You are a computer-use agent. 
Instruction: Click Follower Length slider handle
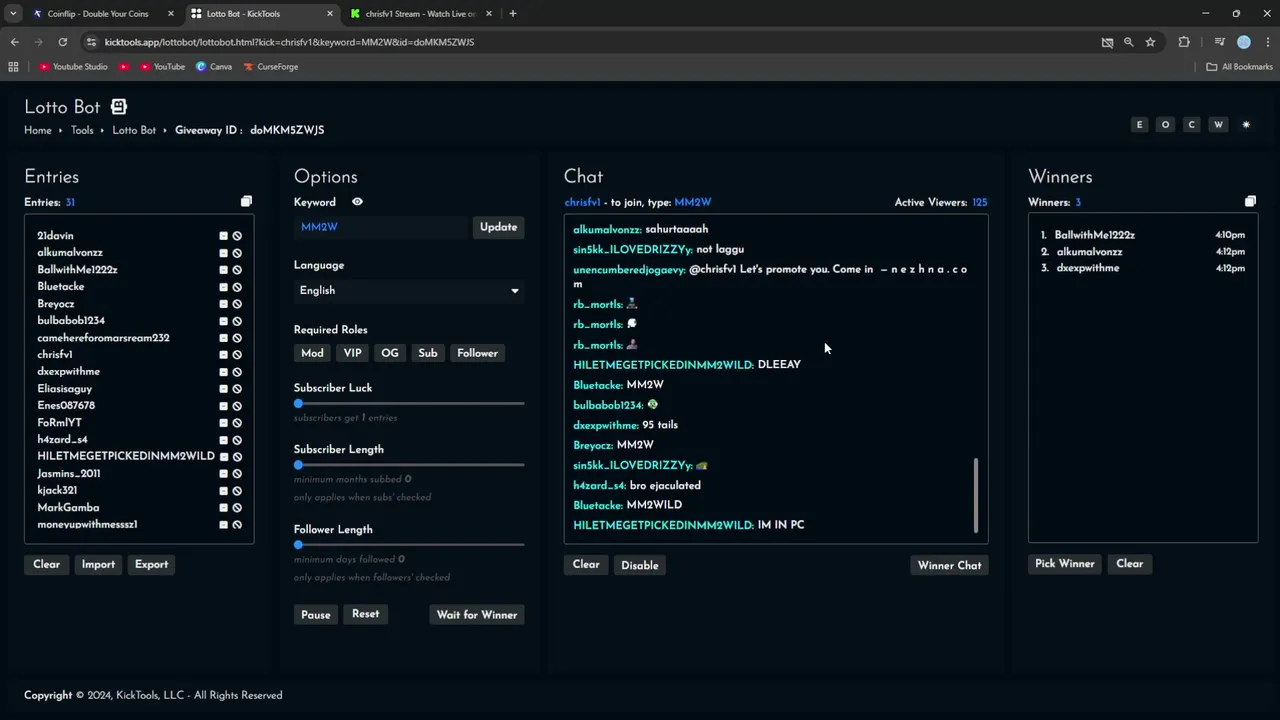click(x=298, y=545)
